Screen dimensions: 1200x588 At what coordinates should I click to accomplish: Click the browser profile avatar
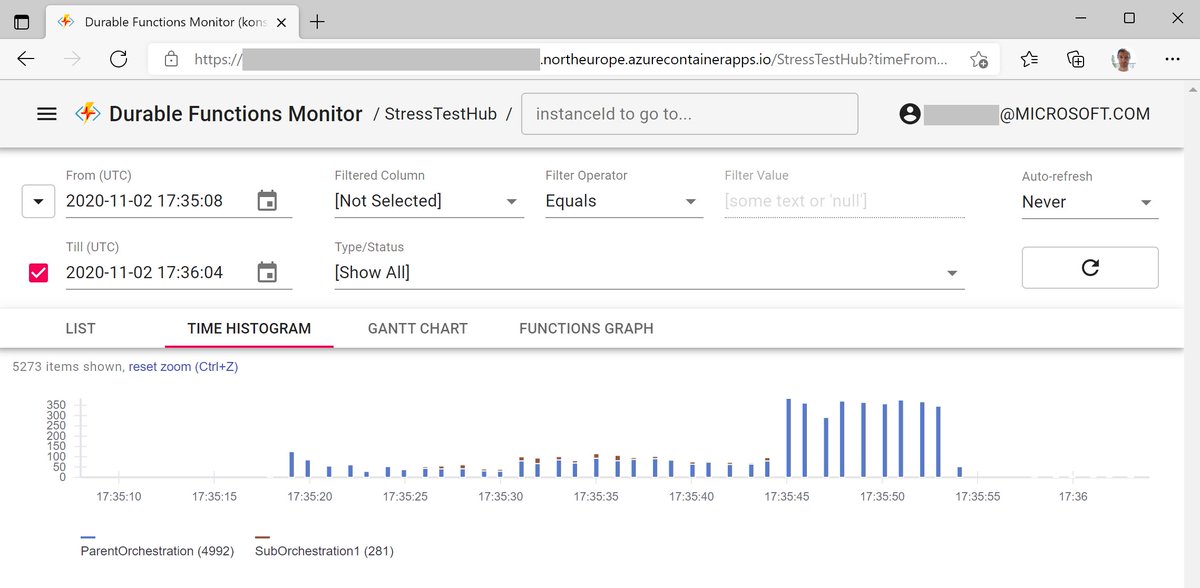(1122, 59)
